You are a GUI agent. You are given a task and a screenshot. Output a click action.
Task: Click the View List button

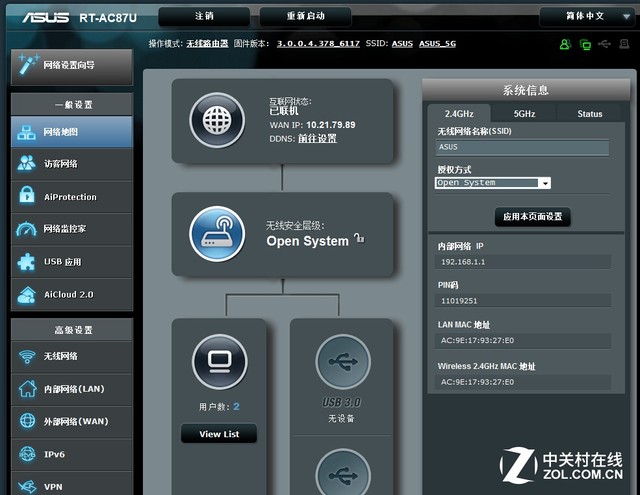click(219, 434)
